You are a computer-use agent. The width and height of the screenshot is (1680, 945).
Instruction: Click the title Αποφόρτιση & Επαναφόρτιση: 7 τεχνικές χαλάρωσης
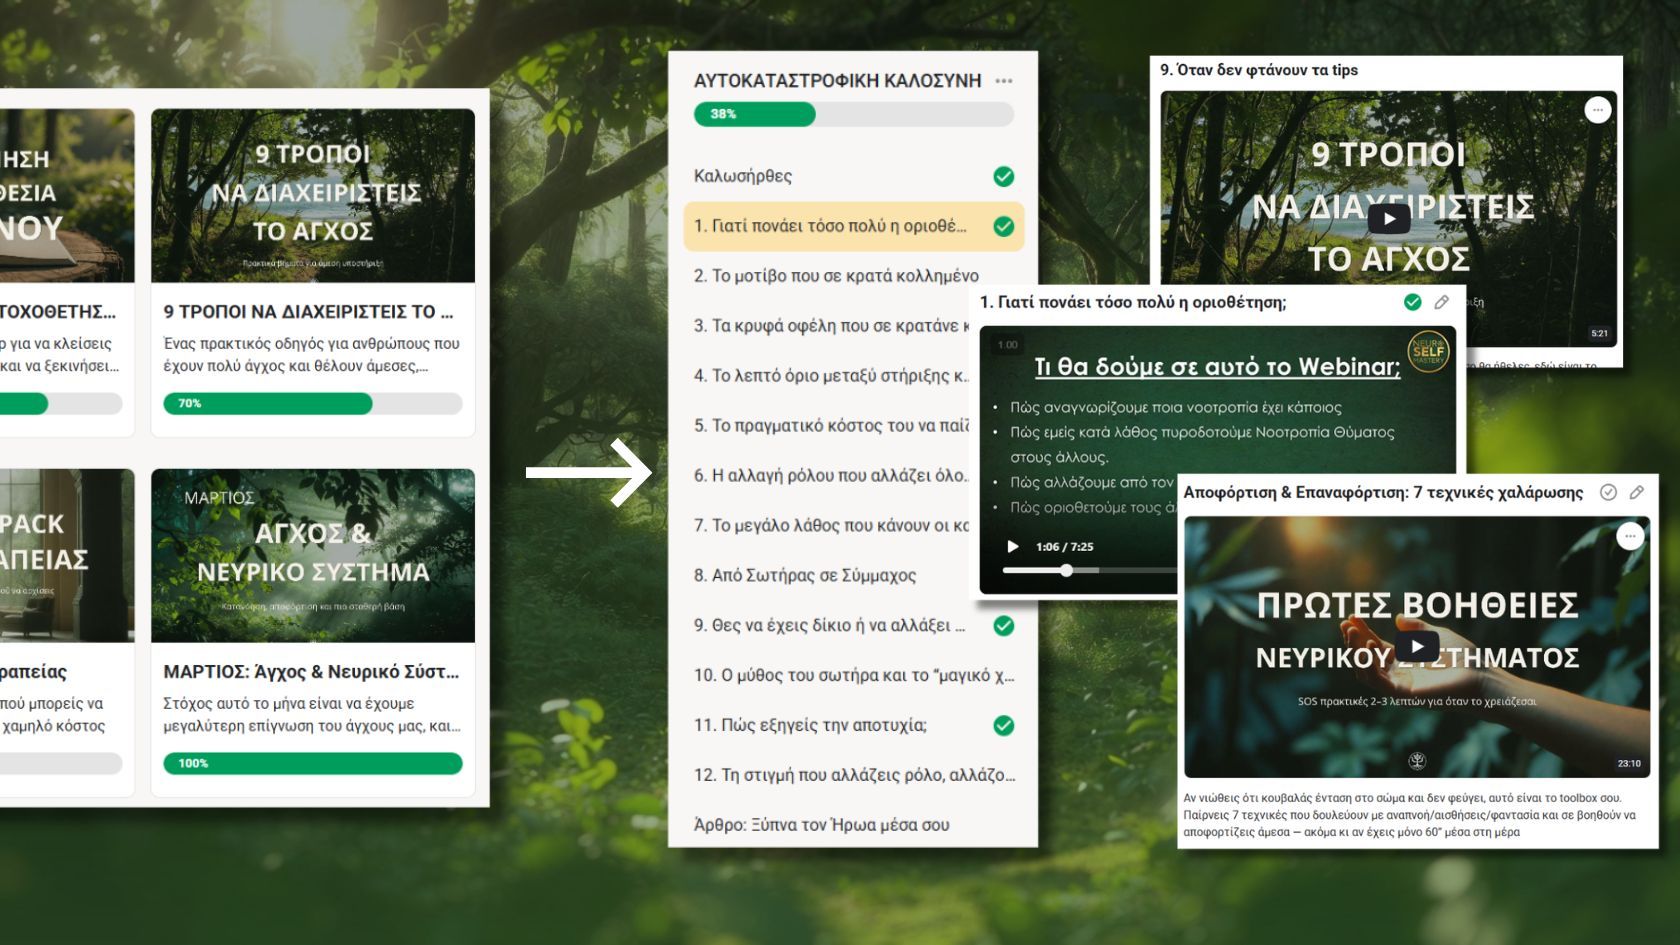pos(1383,492)
